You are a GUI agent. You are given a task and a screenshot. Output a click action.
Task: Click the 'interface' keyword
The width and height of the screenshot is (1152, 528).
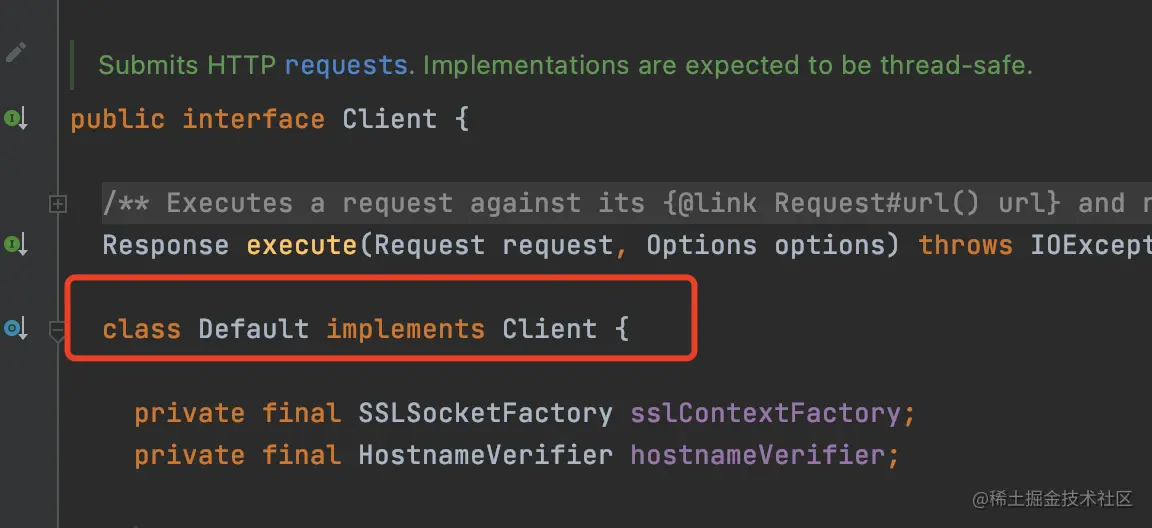coord(253,118)
